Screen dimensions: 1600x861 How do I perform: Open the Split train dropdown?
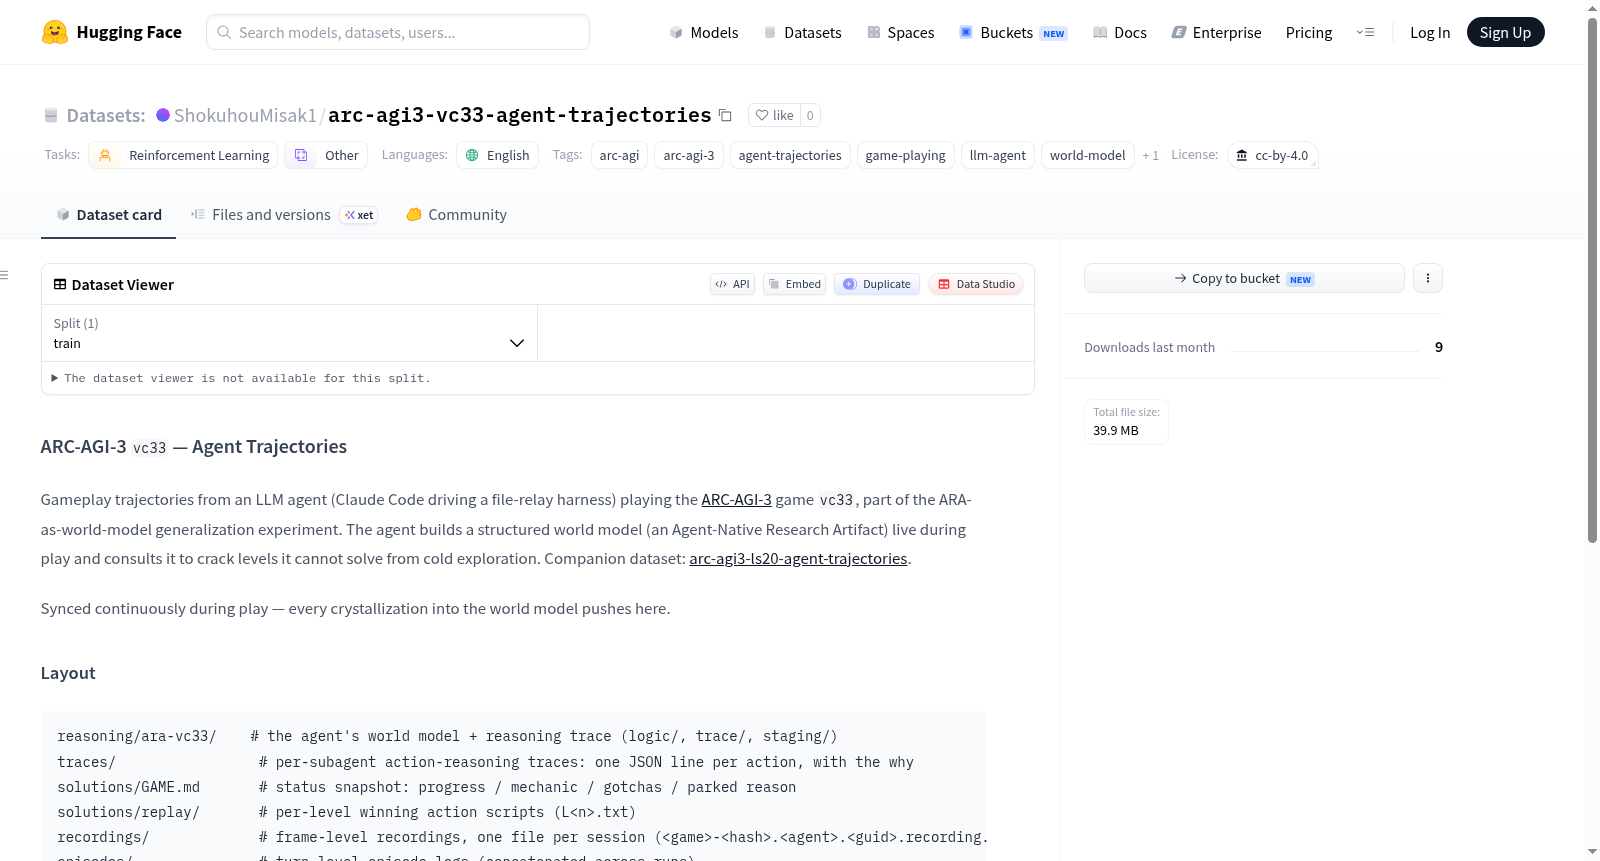point(289,333)
